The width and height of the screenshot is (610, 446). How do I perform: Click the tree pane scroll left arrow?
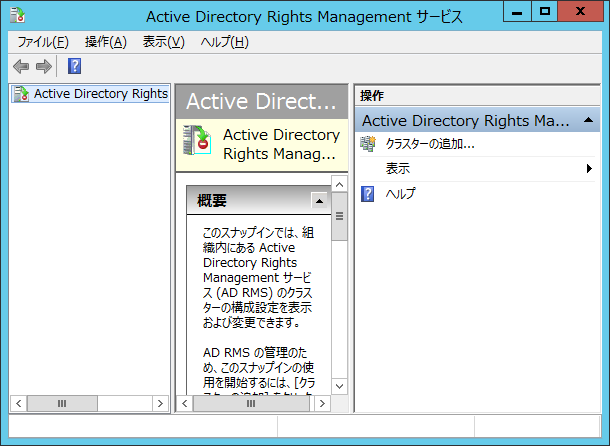19,404
